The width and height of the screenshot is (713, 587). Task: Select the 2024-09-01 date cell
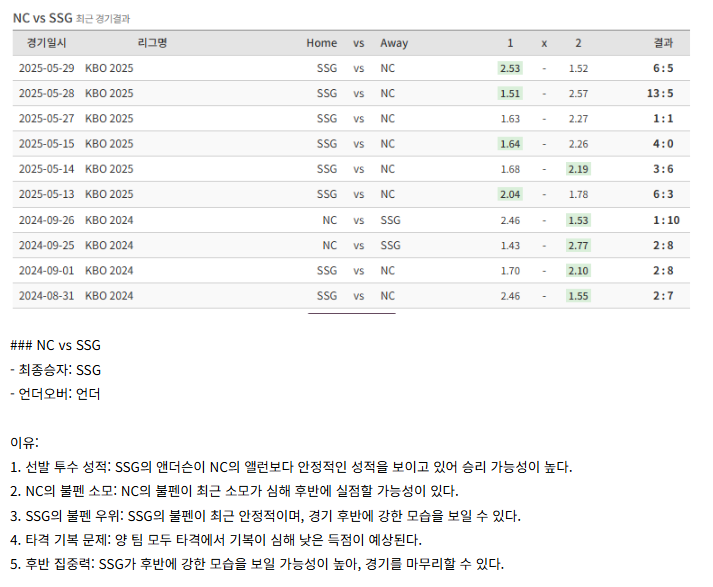pyautogui.click(x=46, y=271)
